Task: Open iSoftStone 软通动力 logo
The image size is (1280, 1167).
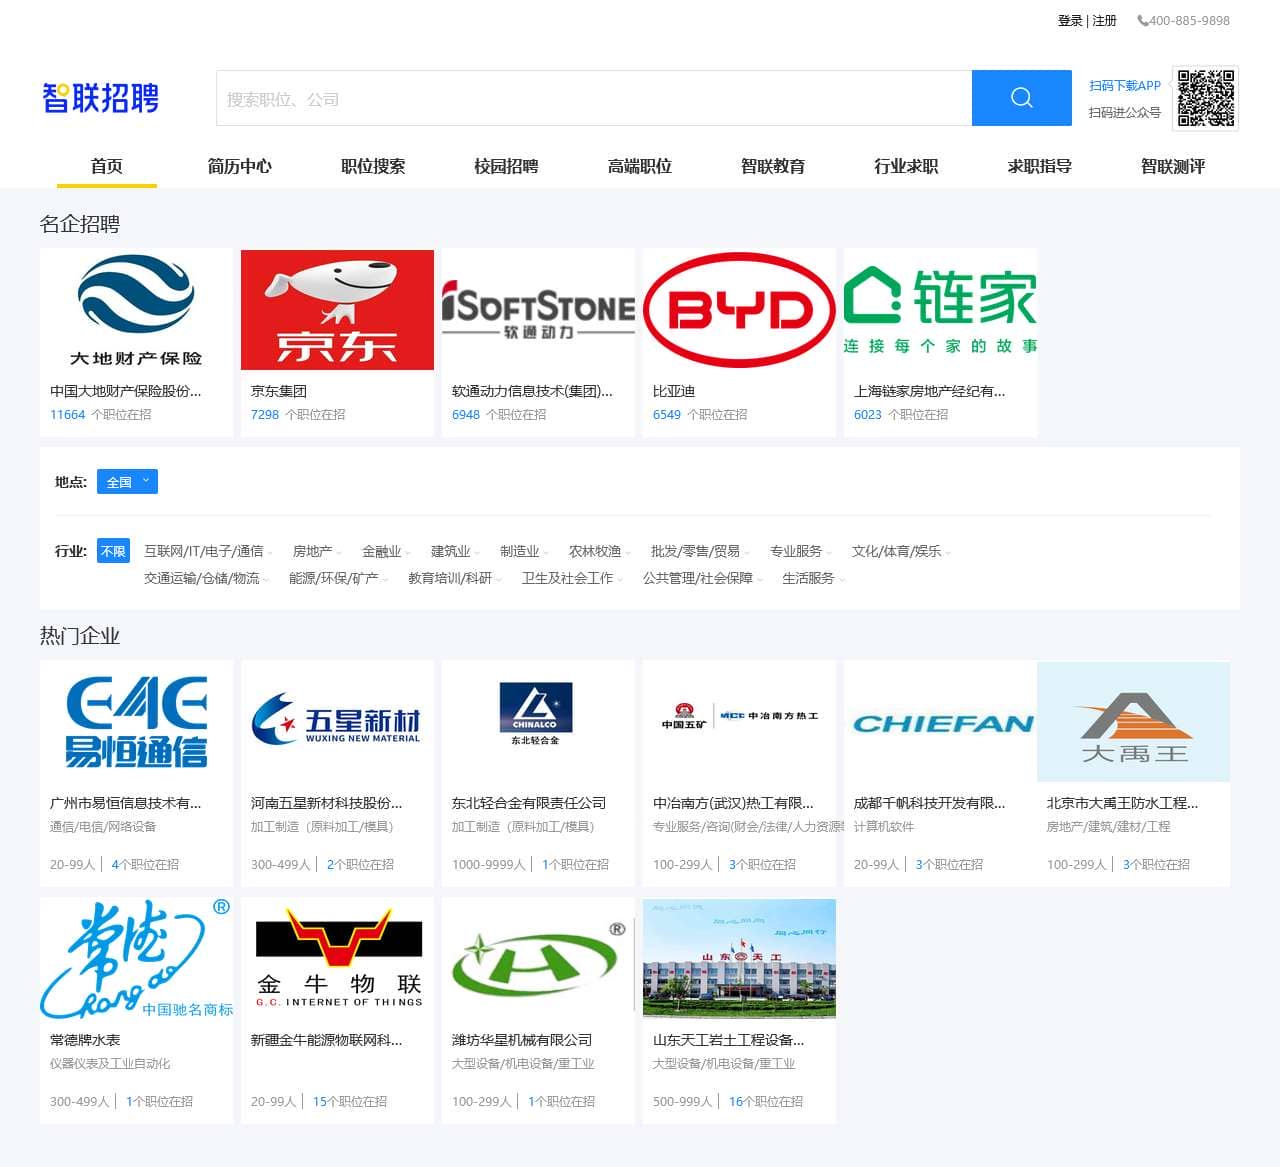Action: [538, 310]
